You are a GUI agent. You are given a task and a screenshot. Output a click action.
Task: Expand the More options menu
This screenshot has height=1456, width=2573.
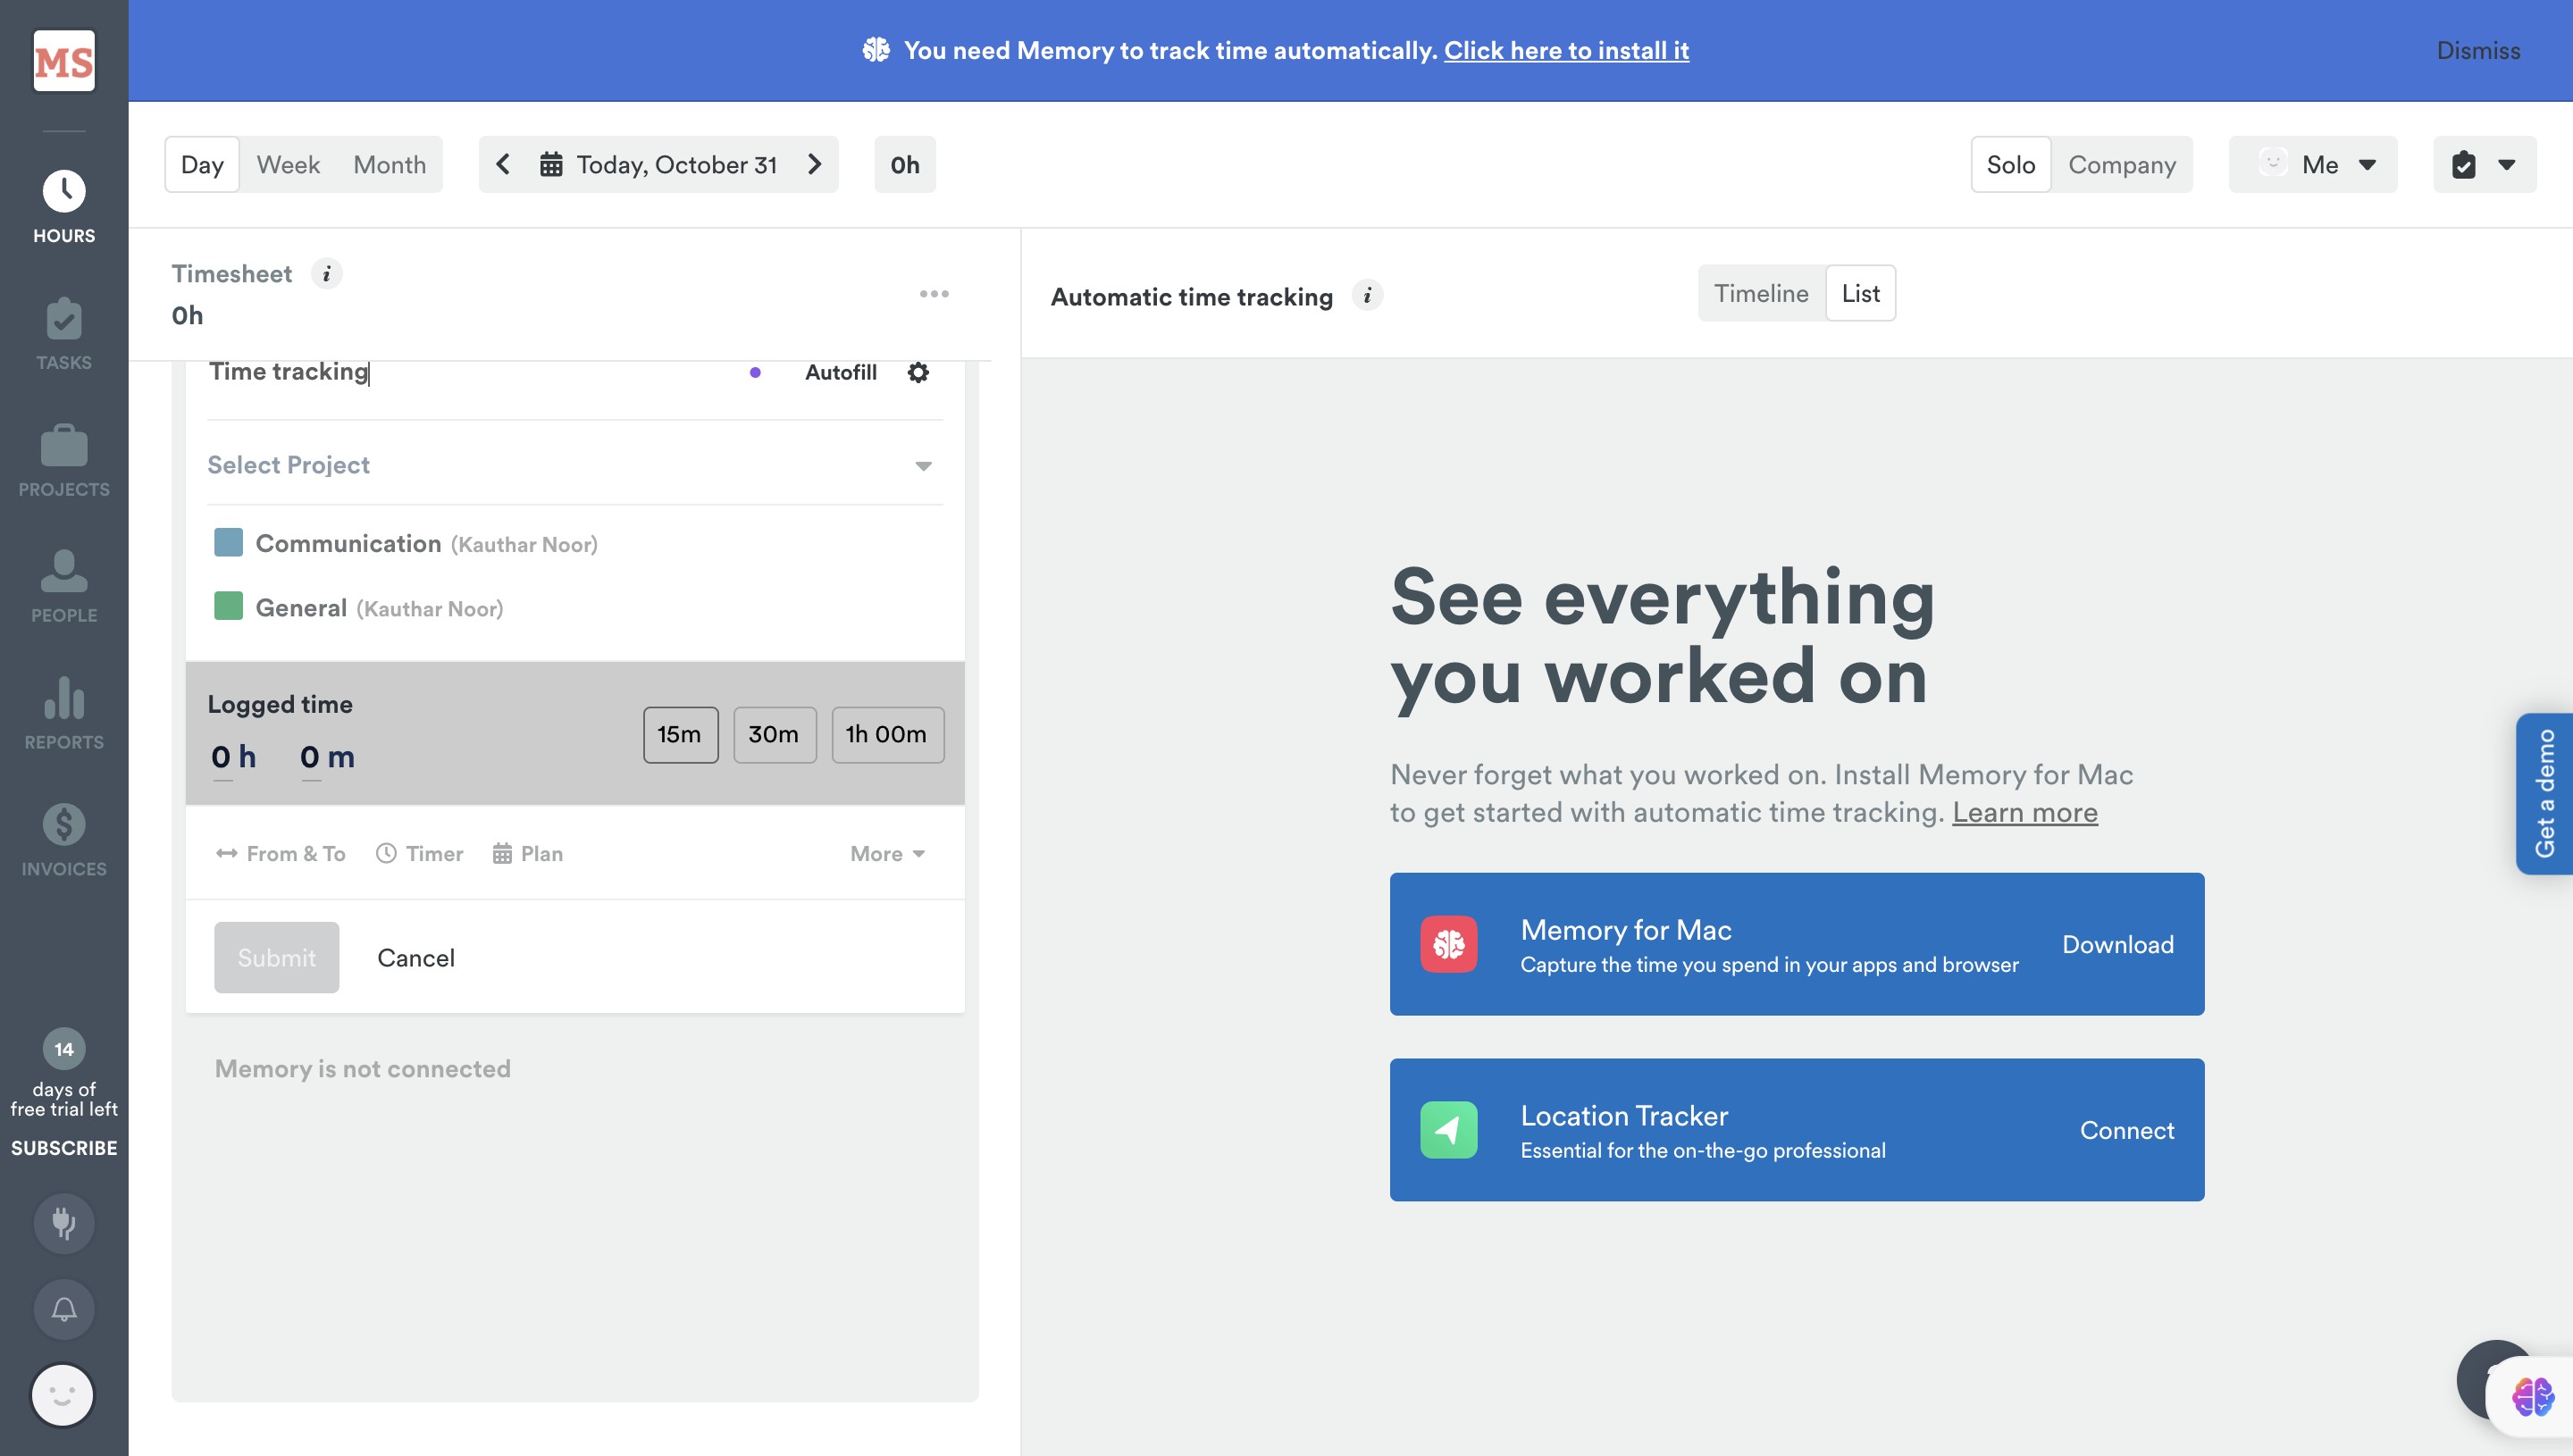pyautogui.click(x=887, y=853)
